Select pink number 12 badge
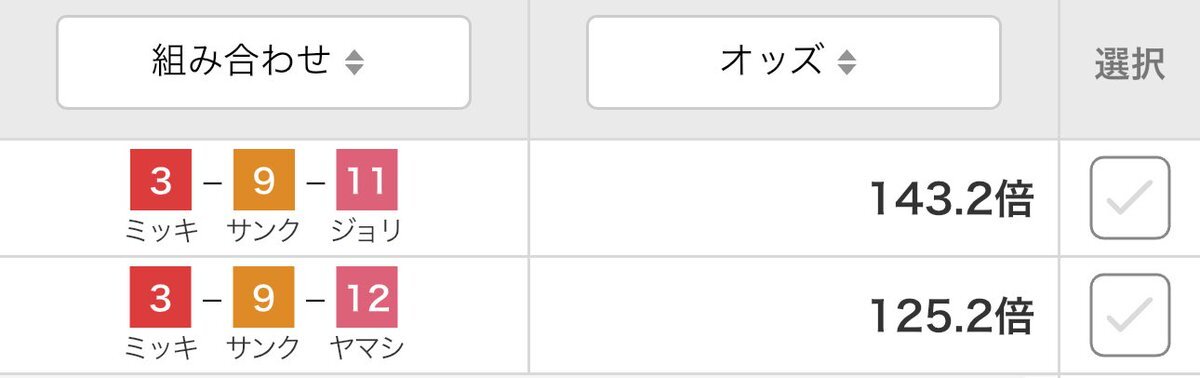The width and height of the screenshot is (1200, 378). [367, 298]
